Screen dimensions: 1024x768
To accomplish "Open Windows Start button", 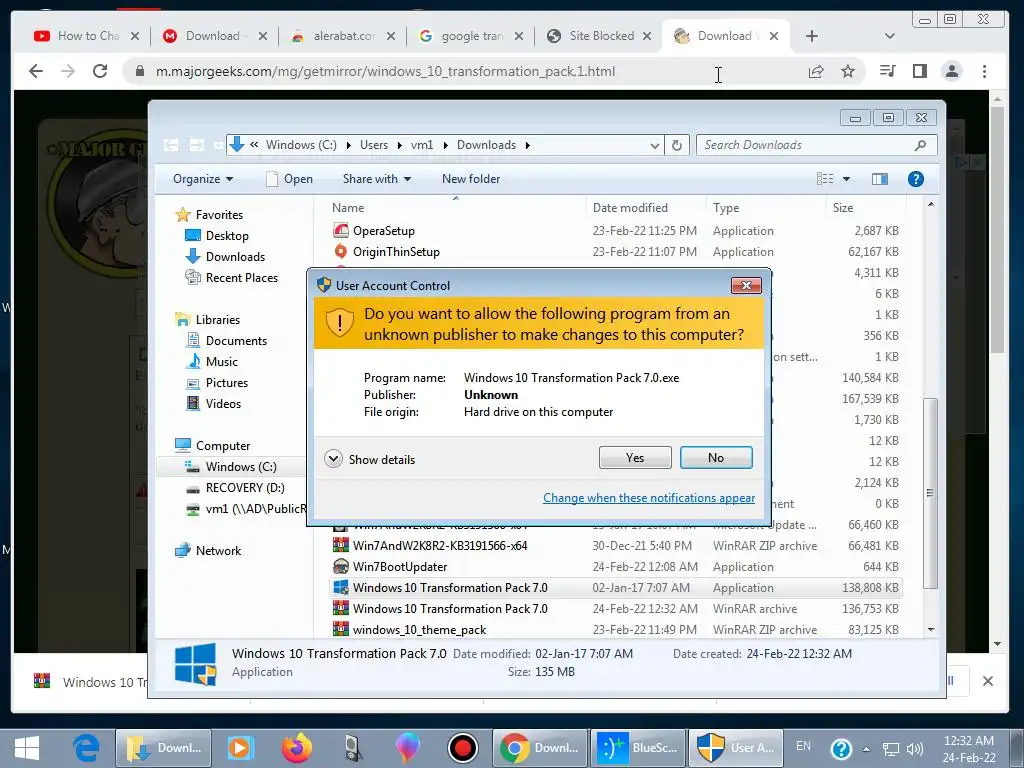I will point(27,748).
